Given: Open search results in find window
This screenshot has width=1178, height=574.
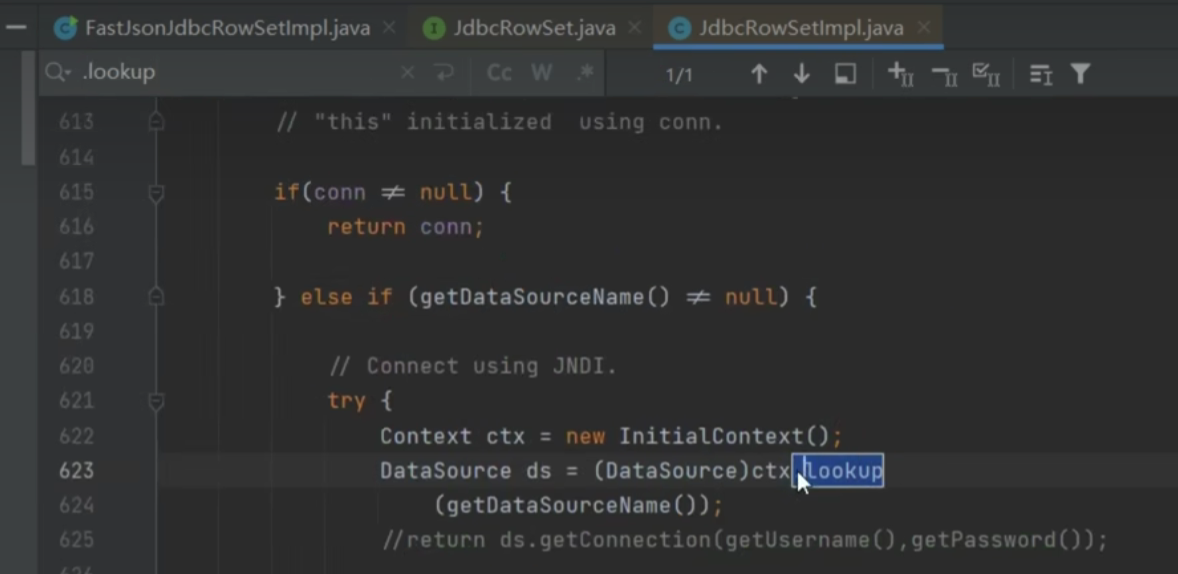Looking at the screenshot, I should tap(845, 74).
